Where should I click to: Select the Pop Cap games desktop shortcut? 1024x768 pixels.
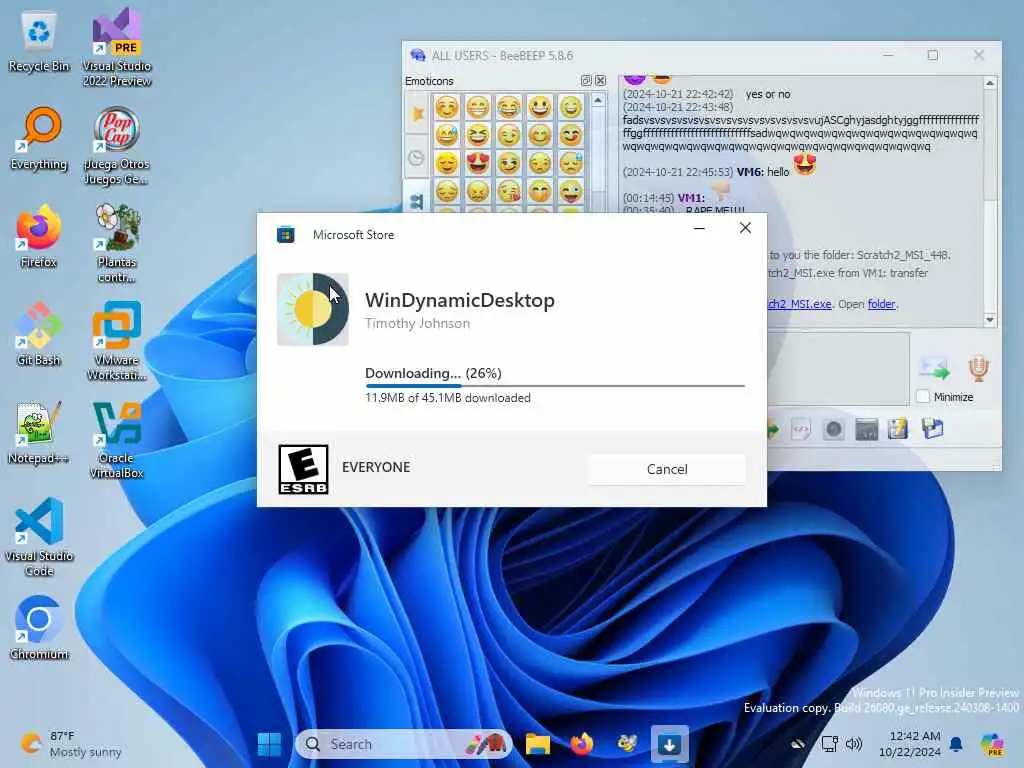tap(117, 146)
